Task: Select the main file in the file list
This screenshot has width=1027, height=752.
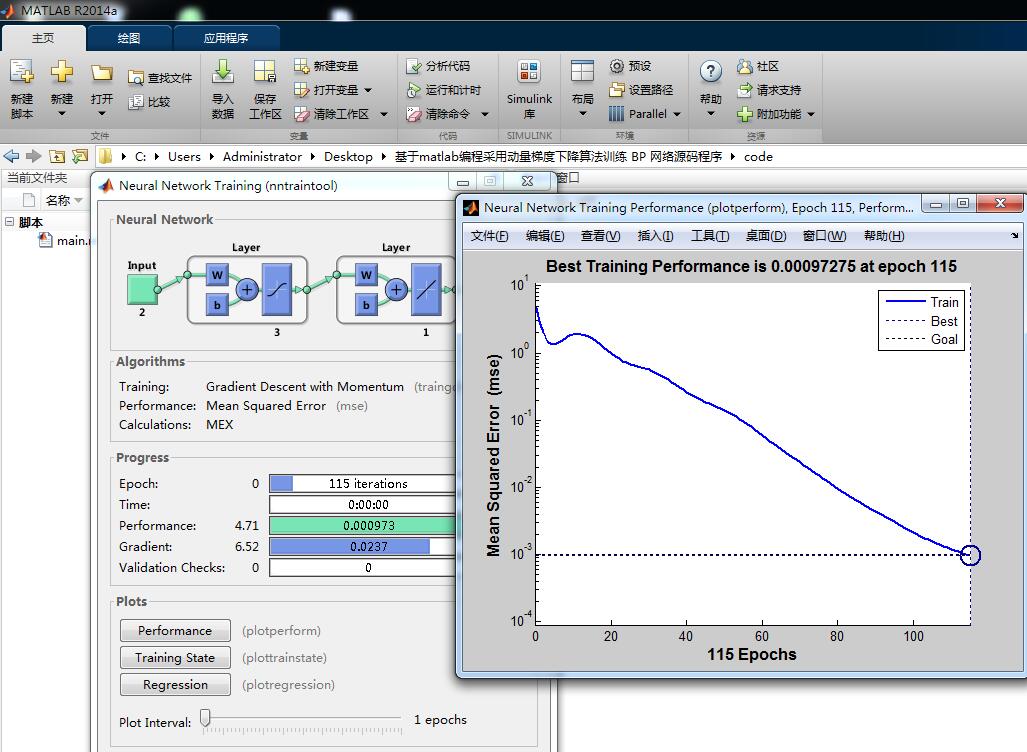Action: 64,240
